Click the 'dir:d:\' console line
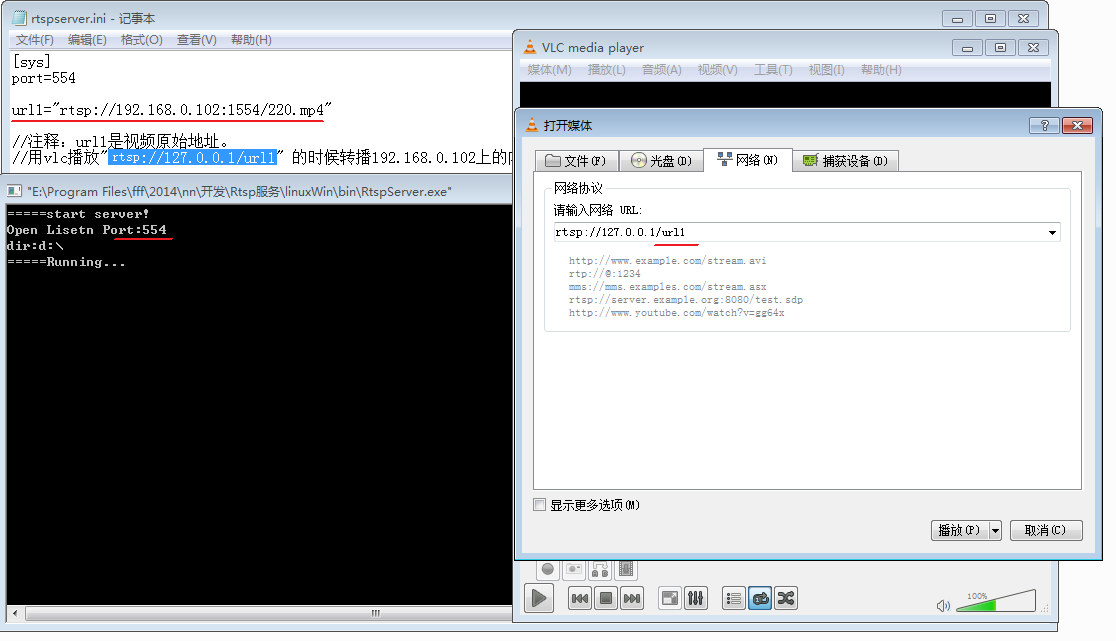This screenshot has height=641, width=1116. pos(35,245)
